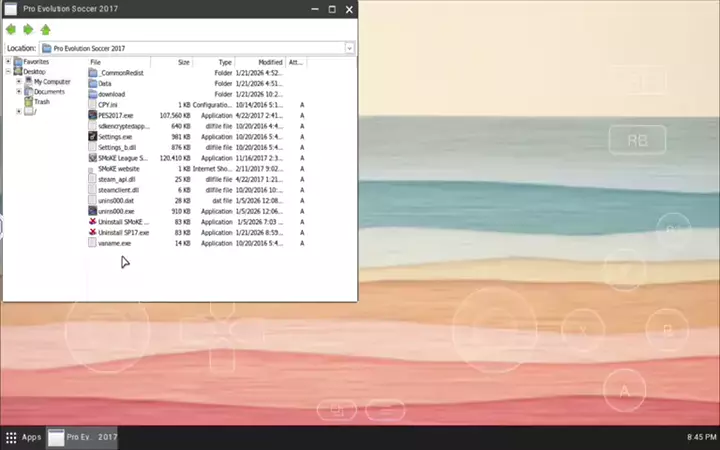Click the green Back arrow
This screenshot has width=720, height=450.
click(11, 30)
